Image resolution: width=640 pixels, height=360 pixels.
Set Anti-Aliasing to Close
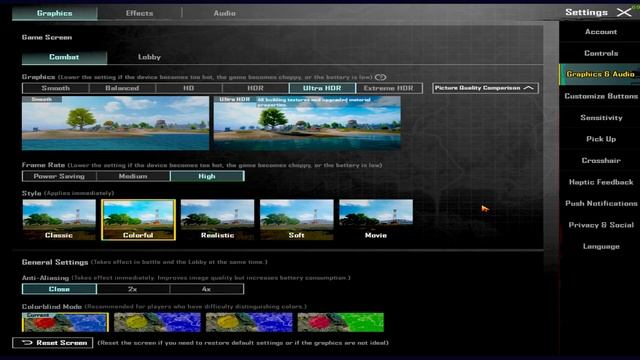pyautogui.click(x=59, y=289)
